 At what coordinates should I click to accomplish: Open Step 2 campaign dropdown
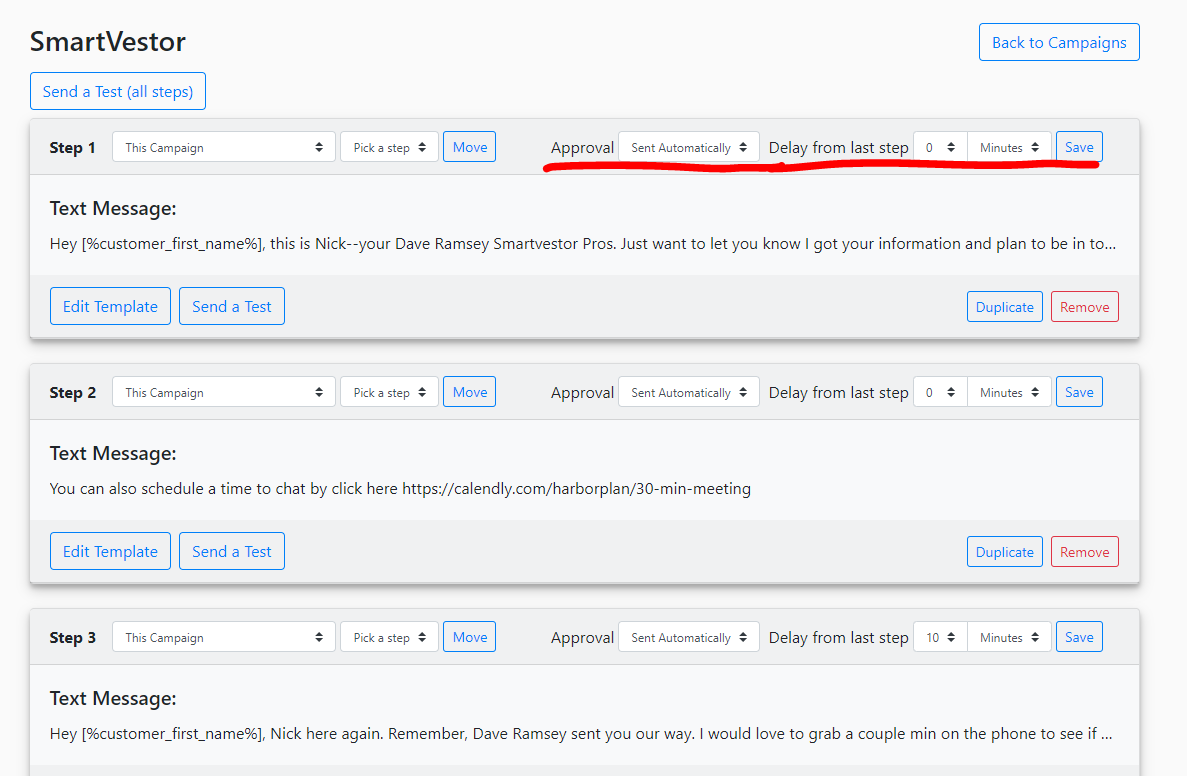(x=223, y=392)
